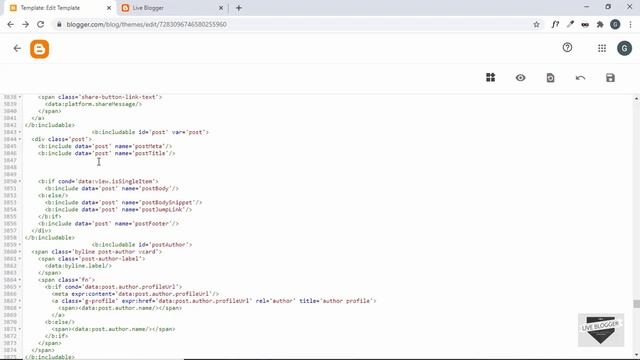Save the theme with the floppy disk icon

(x=610, y=78)
